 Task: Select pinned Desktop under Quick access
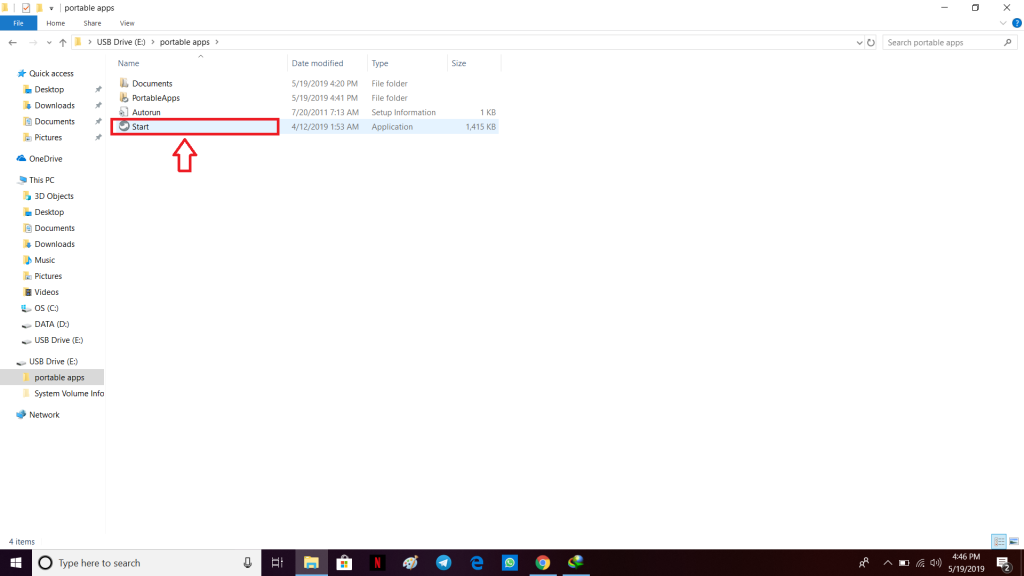pos(49,89)
